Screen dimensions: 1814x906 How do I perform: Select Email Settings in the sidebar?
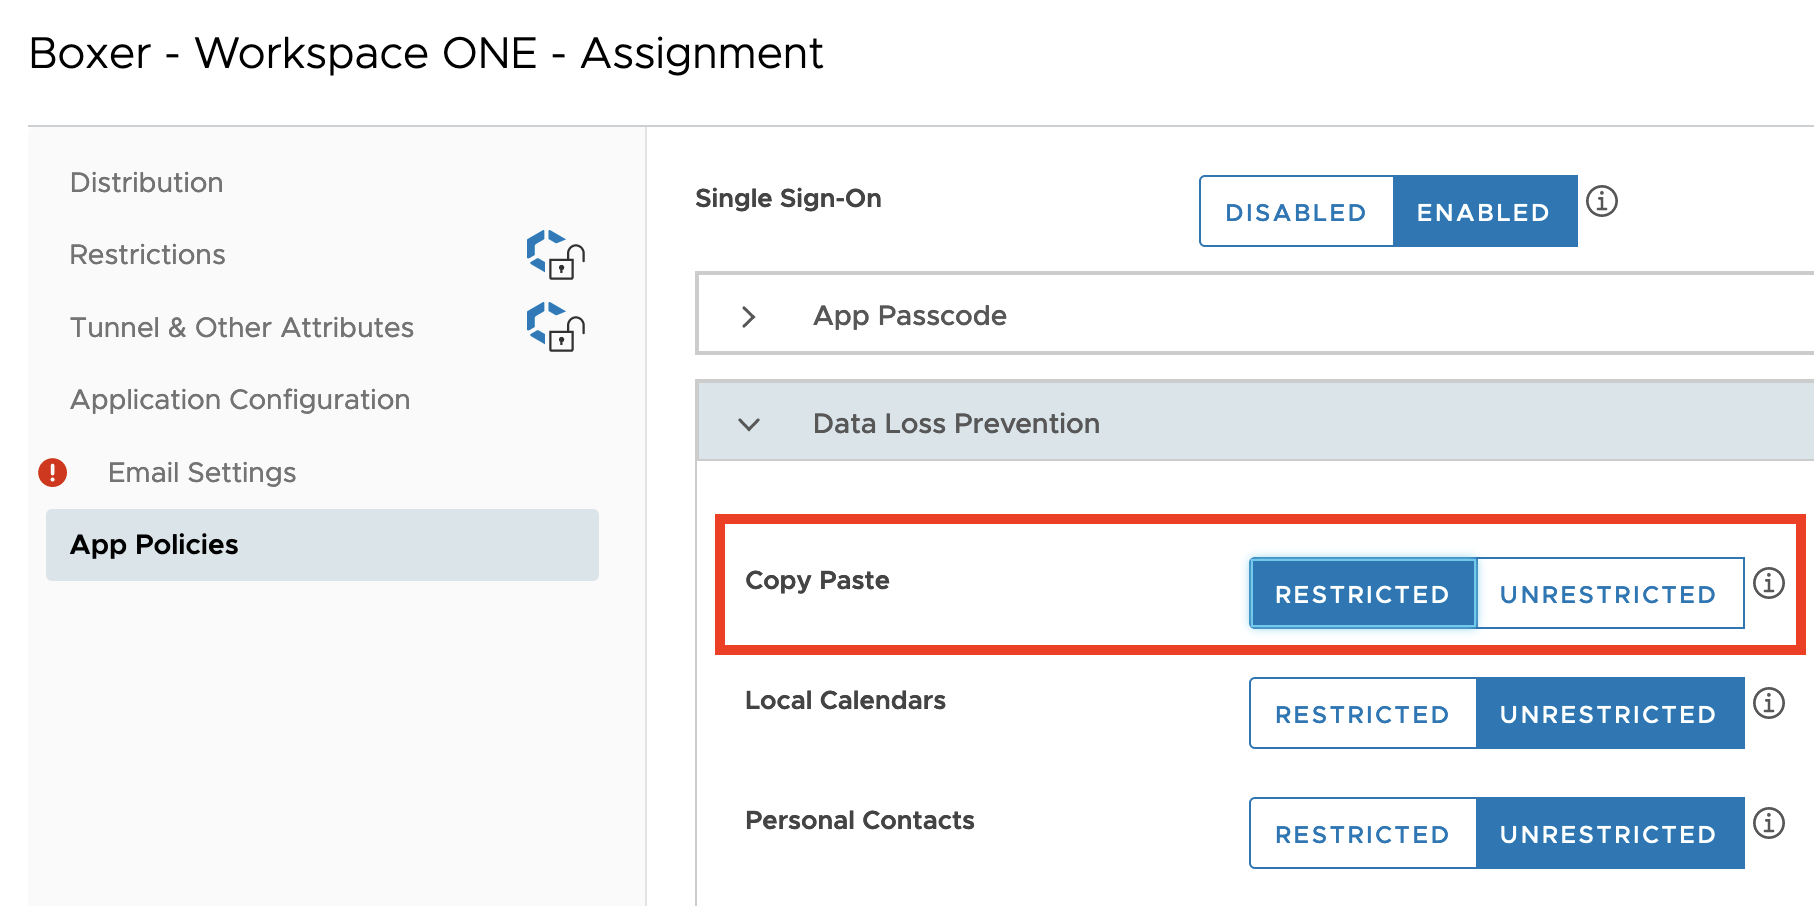point(200,471)
